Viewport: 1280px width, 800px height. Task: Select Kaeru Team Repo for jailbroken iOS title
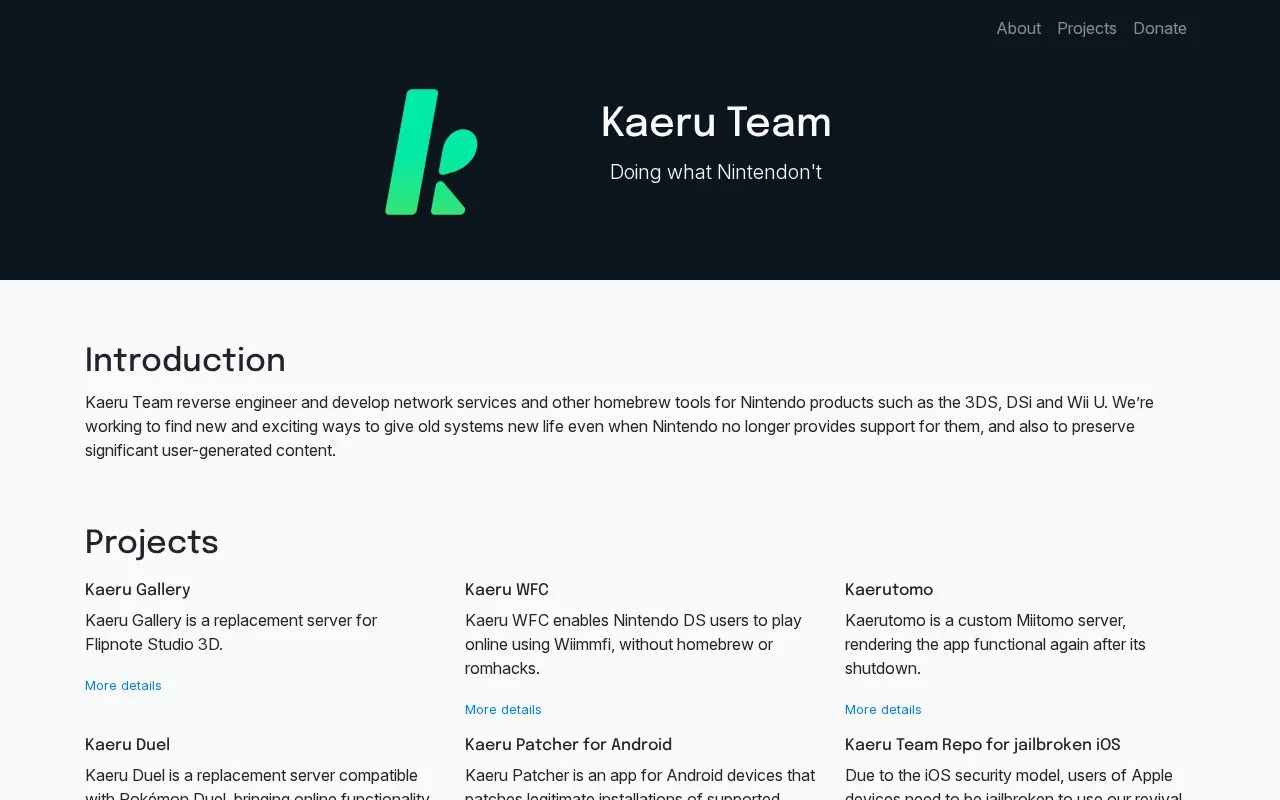pos(983,744)
